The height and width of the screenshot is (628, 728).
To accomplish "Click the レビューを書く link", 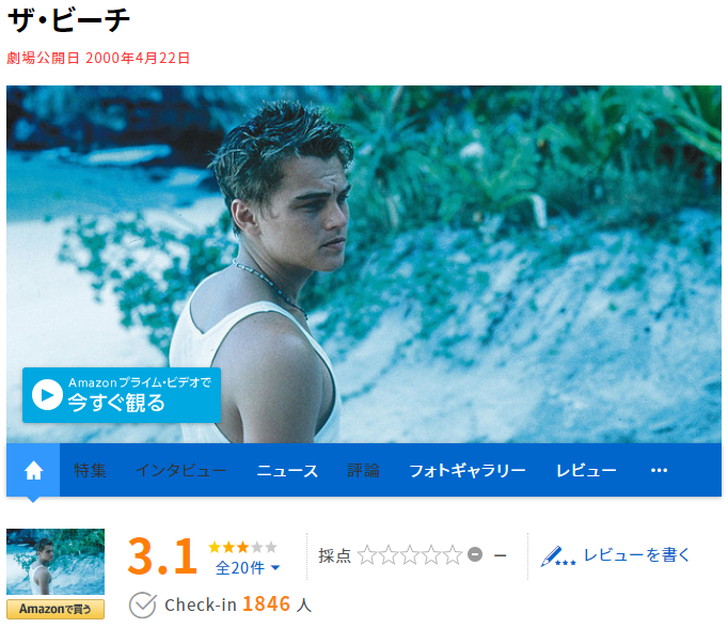I will pos(637,555).
